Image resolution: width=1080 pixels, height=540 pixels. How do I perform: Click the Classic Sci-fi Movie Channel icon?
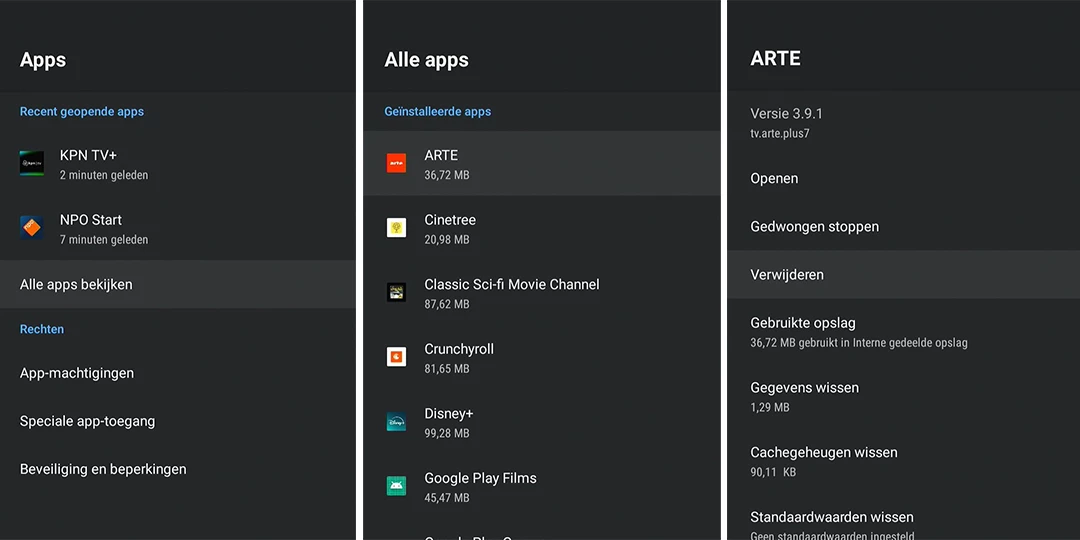click(397, 293)
